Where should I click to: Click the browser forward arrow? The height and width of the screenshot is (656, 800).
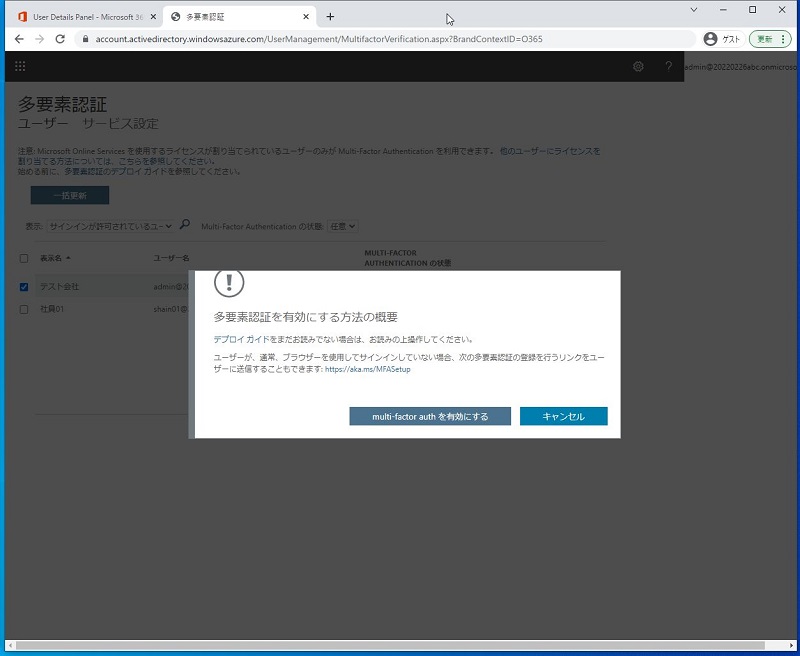40,39
